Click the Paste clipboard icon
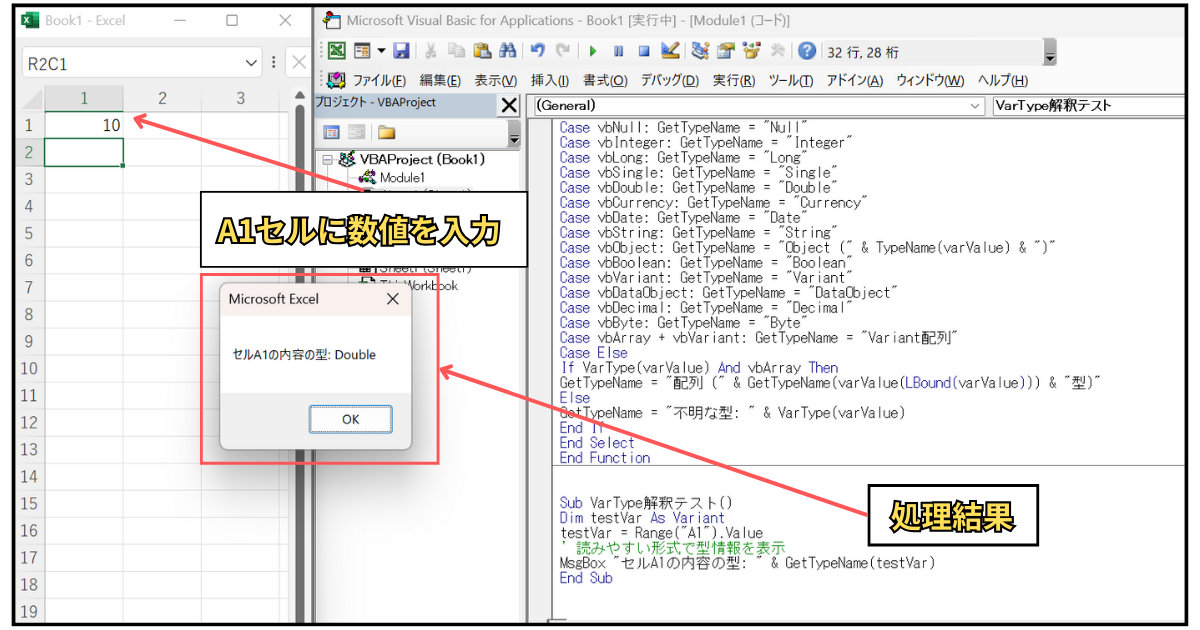 [x=482, y=50]
